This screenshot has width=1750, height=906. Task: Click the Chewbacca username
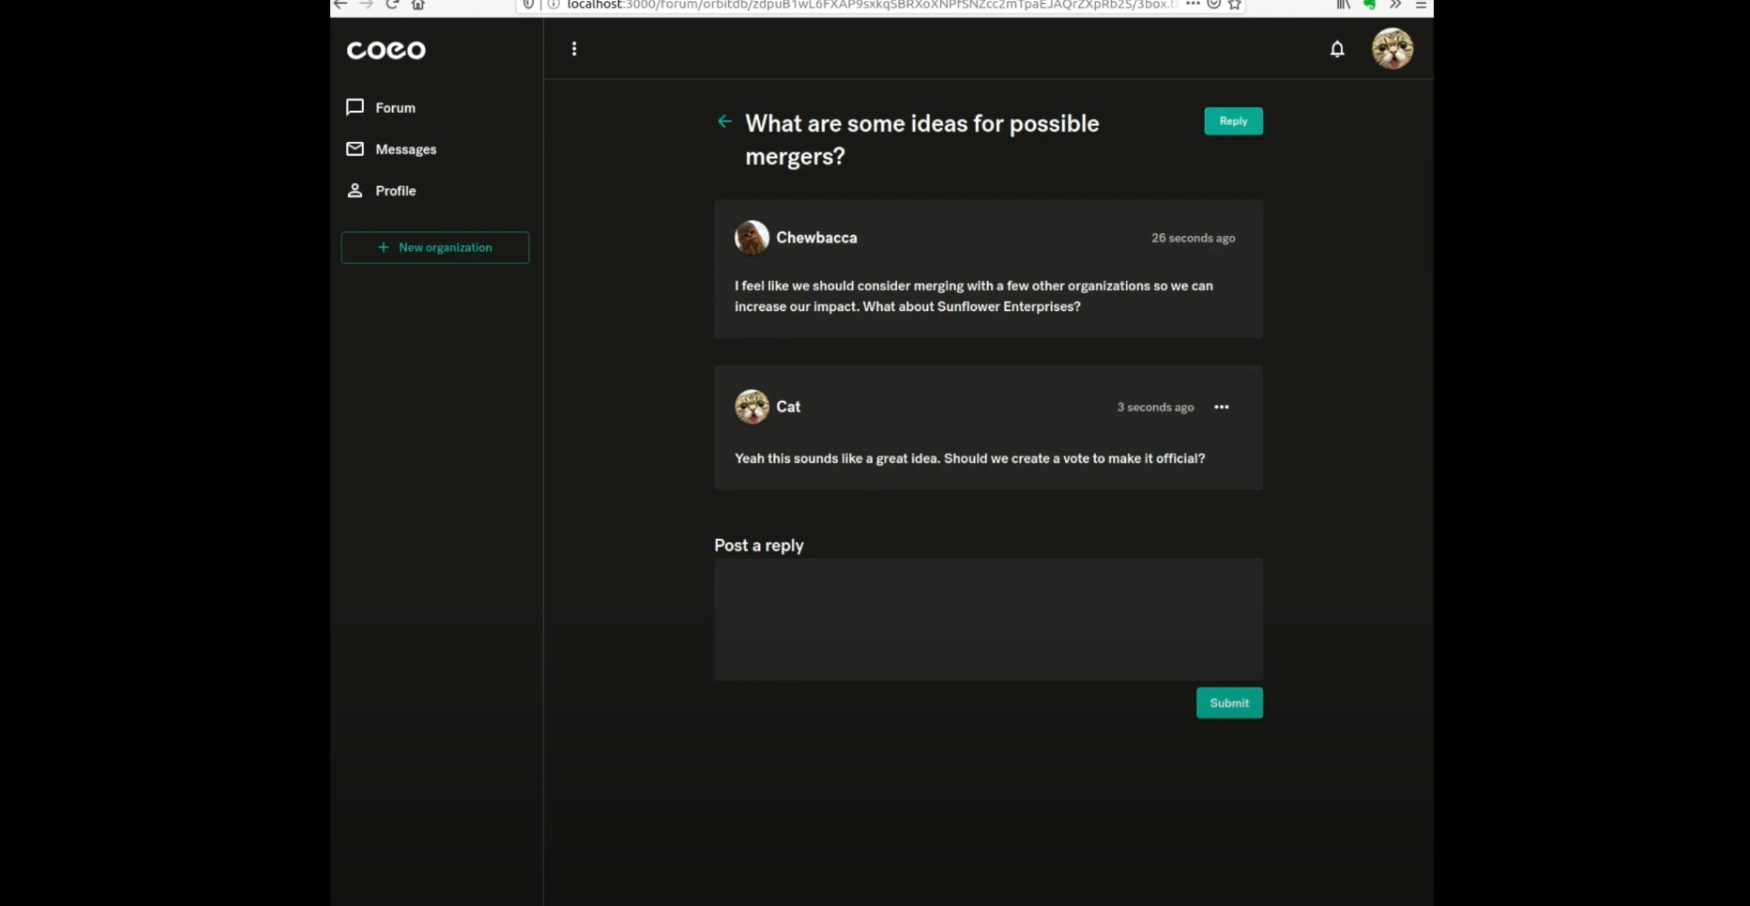point(817,237)
